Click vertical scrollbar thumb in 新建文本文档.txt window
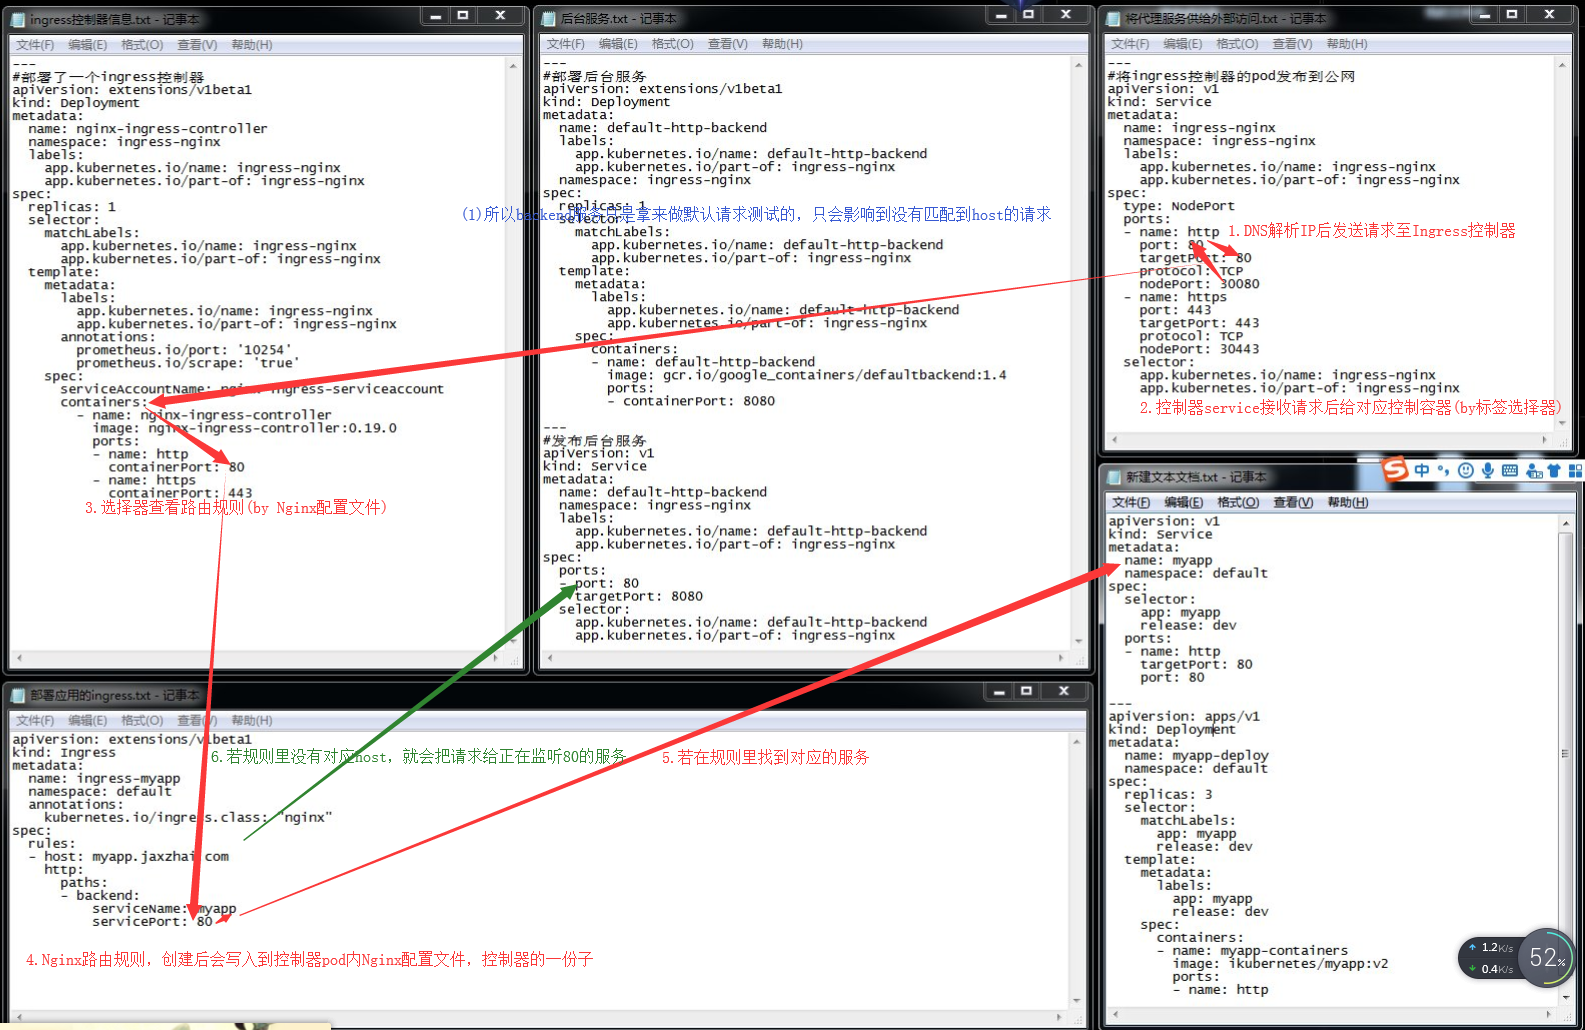This screenshot has width=1585, height=1030. pyautogui.click(x=1566, y=755)
